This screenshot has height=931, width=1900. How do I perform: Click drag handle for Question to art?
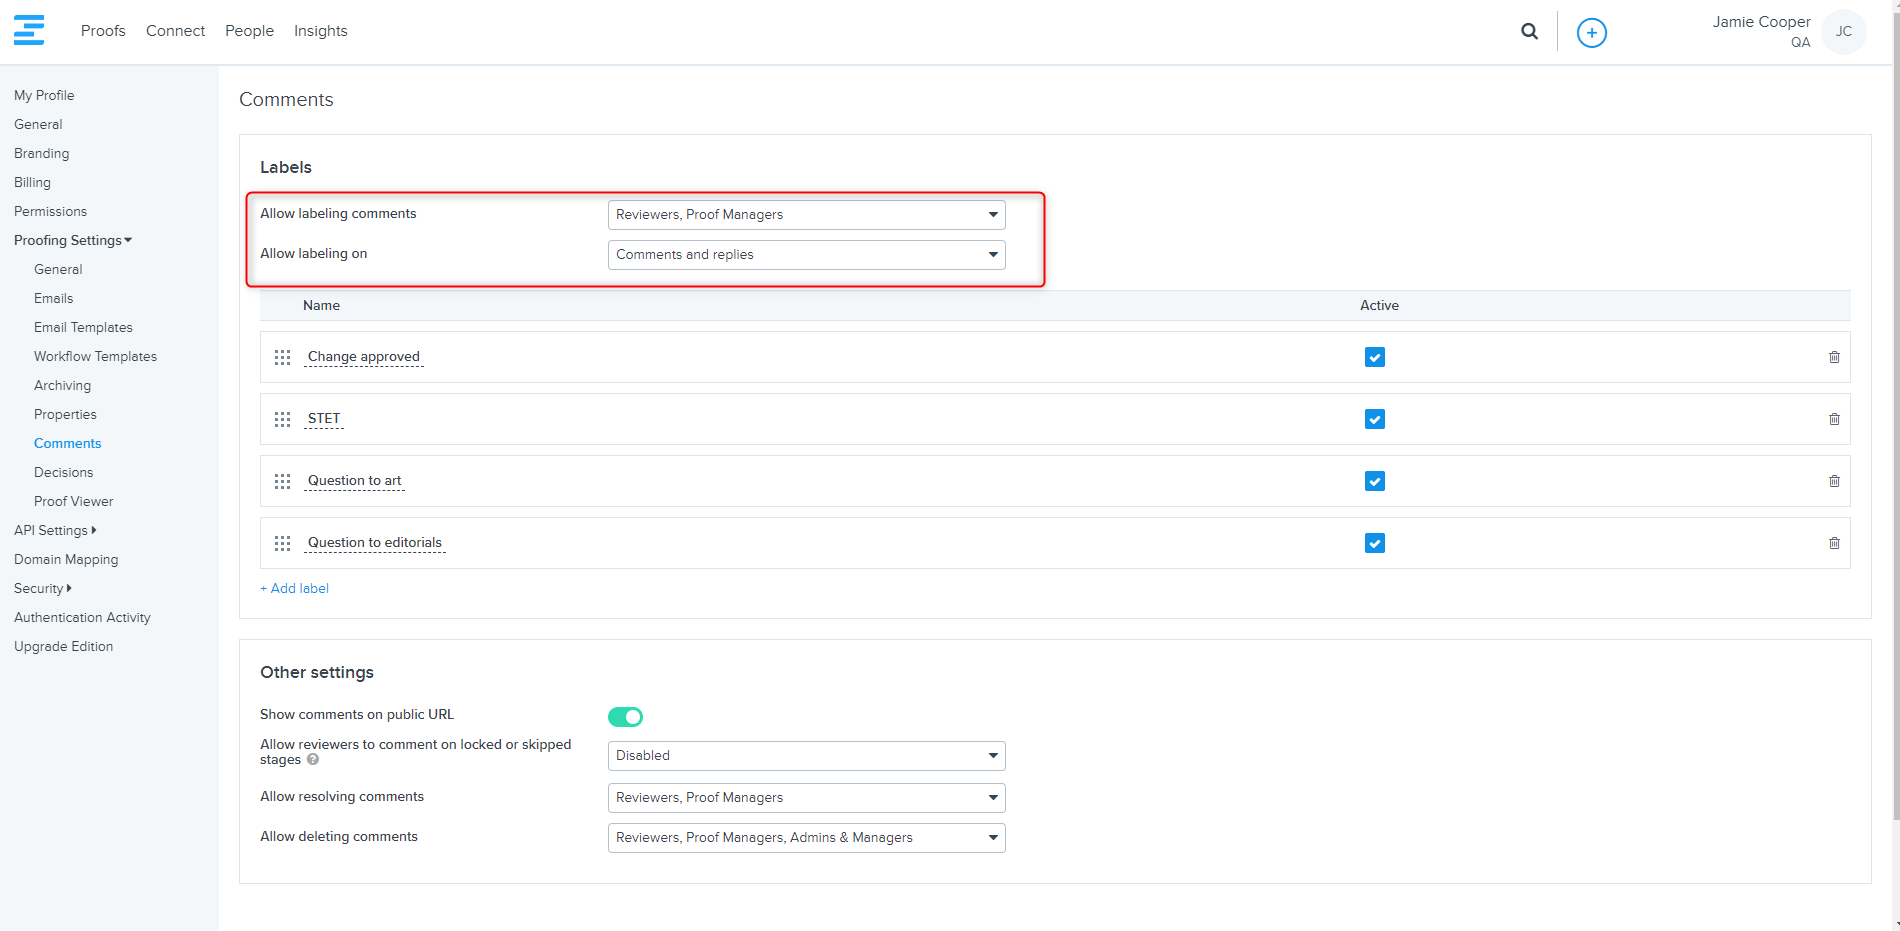[283, 481]
